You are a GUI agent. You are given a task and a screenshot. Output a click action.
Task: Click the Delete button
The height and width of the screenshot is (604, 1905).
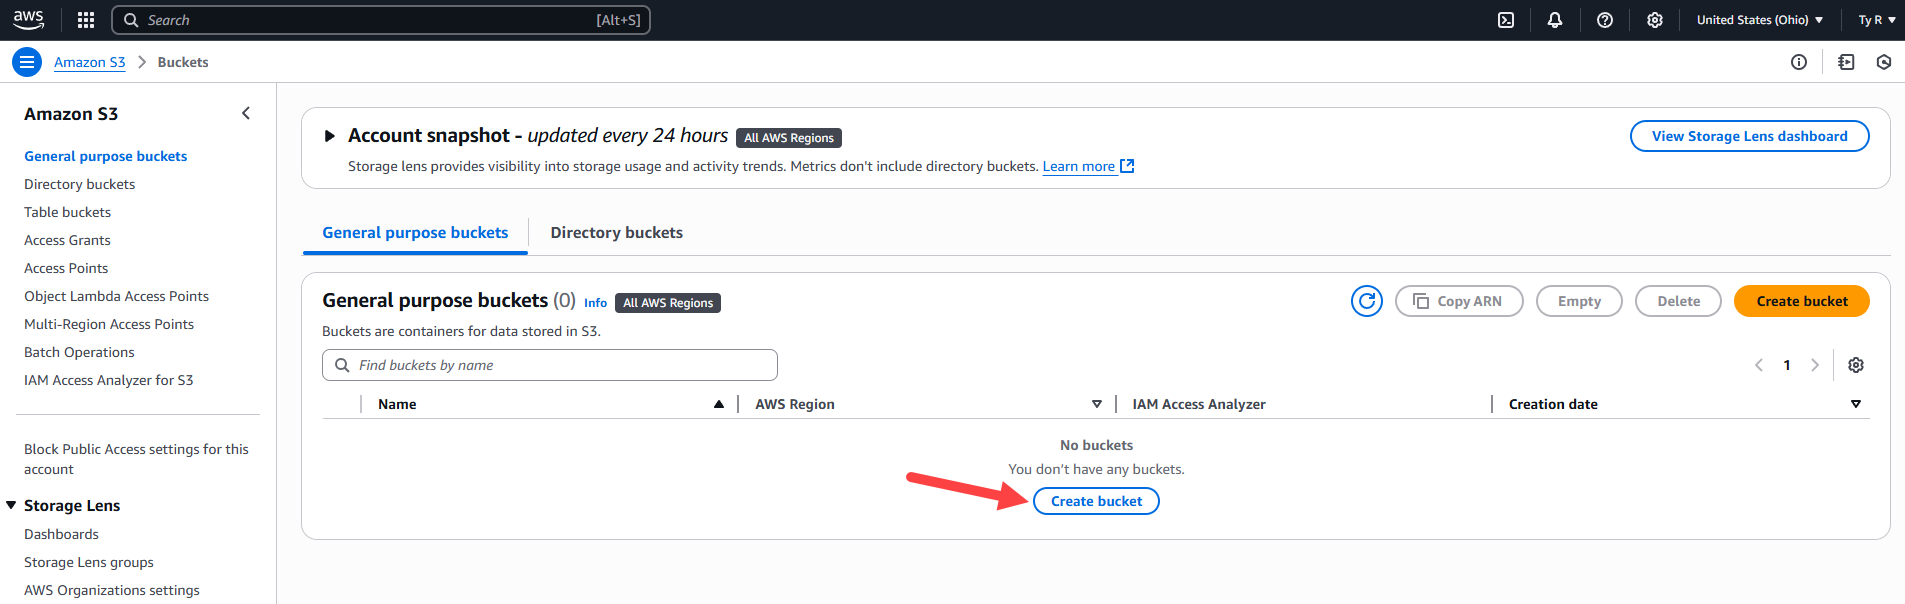[1678, 301]
